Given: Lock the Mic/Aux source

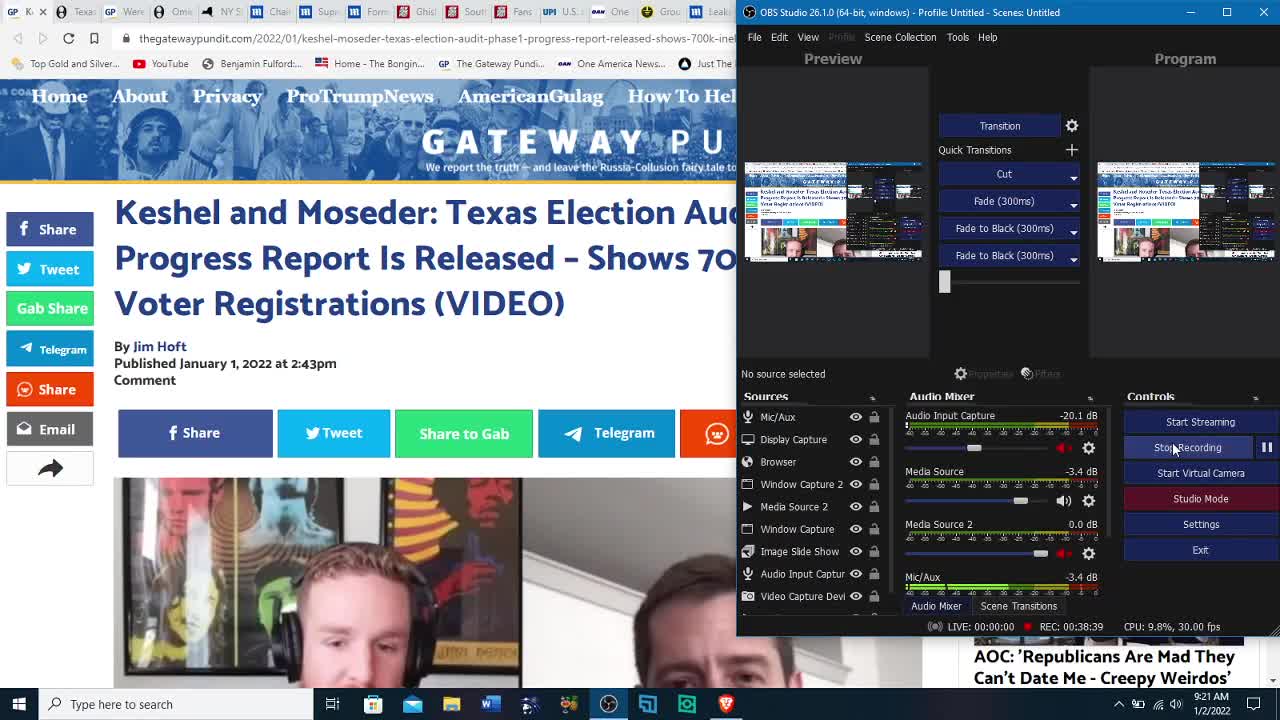Looking at the screenshot, I should coord(874,417).
